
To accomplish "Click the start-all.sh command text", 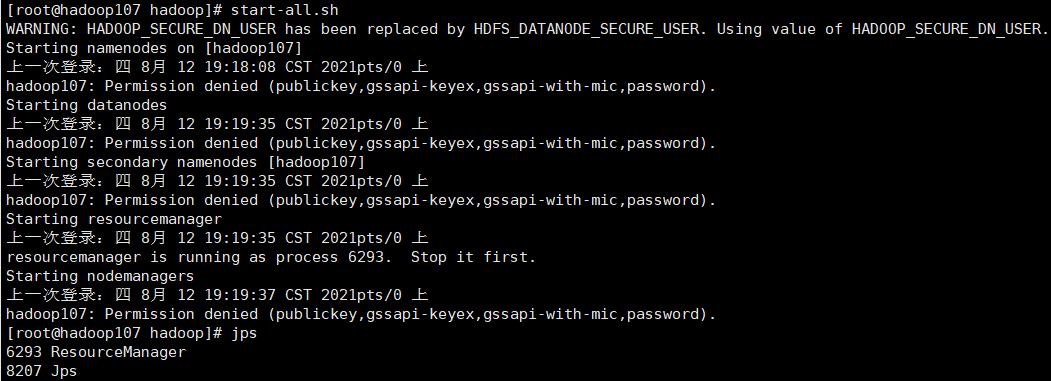I will (x=284, y=10).
